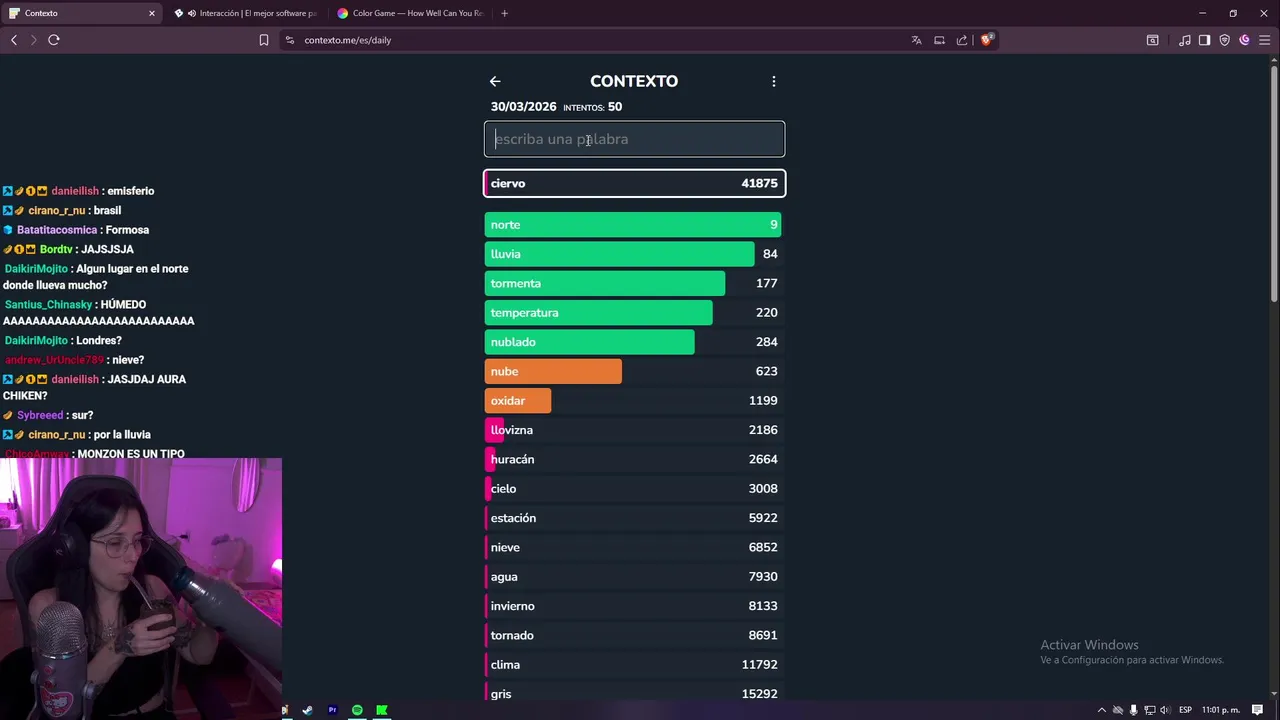Open the Brave VPN shield icon
This screenshot has width=1280, height=720.
pos(1224,40)
